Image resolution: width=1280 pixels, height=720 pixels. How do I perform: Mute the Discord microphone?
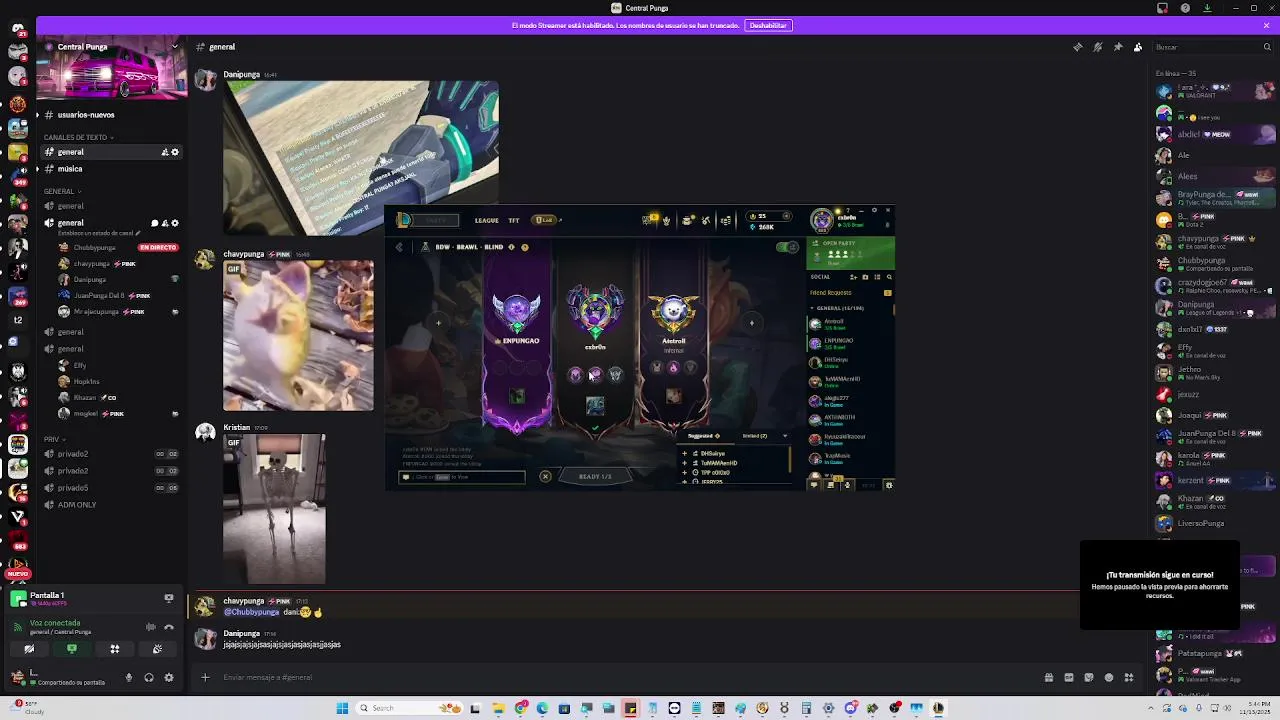(128, 677)
